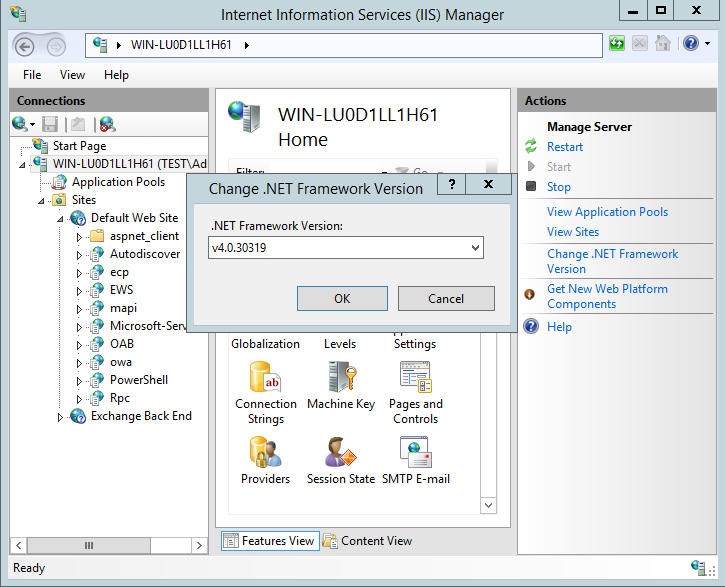Open the Connection Strings feature
Screen dimensions: 725x587
click(x=266, y=393)
